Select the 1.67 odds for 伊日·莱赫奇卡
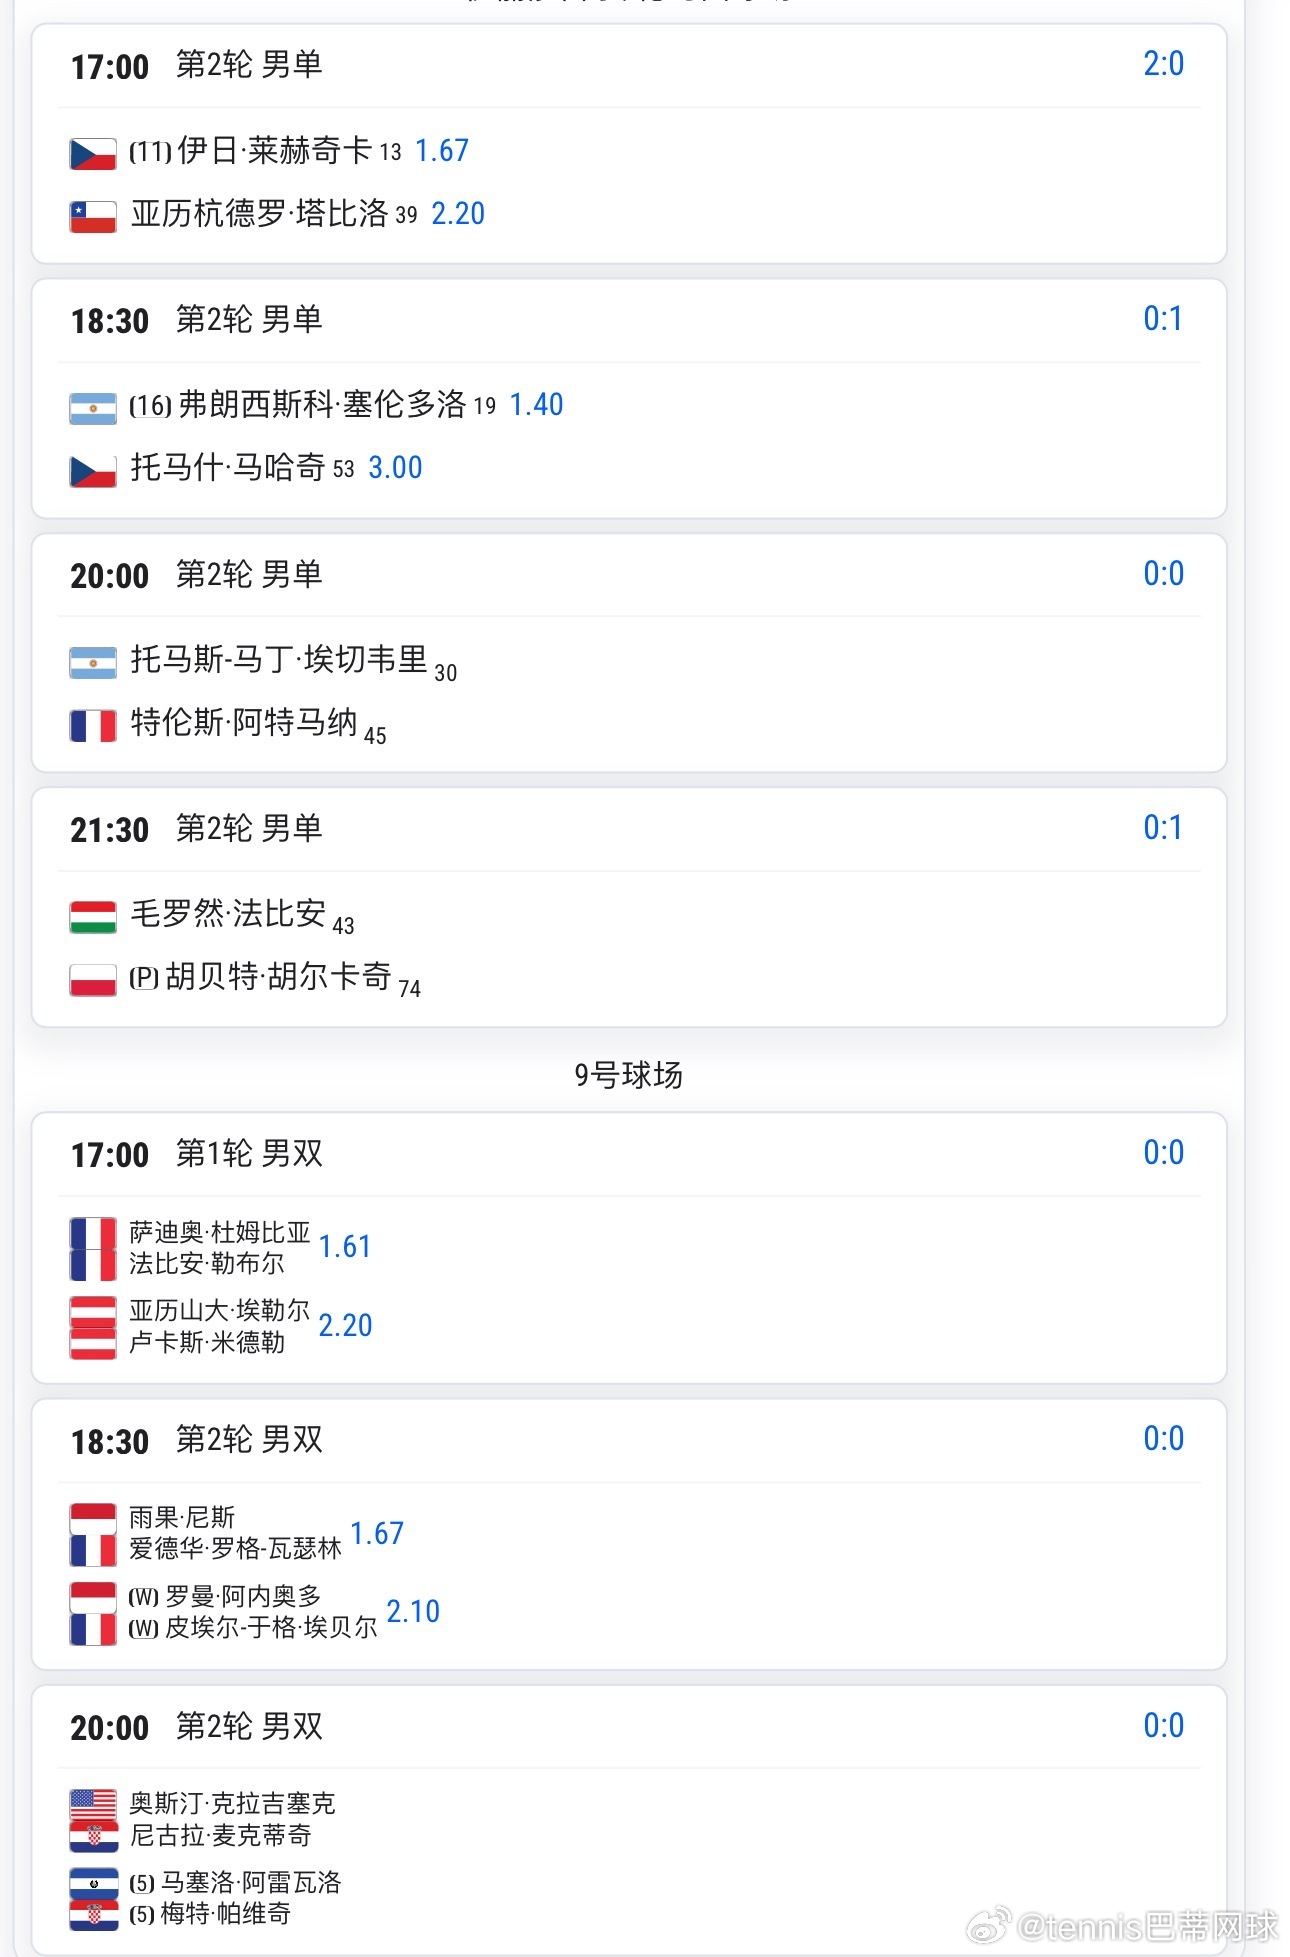Viewport: 1290px width, 1957px height. point(441,151)
